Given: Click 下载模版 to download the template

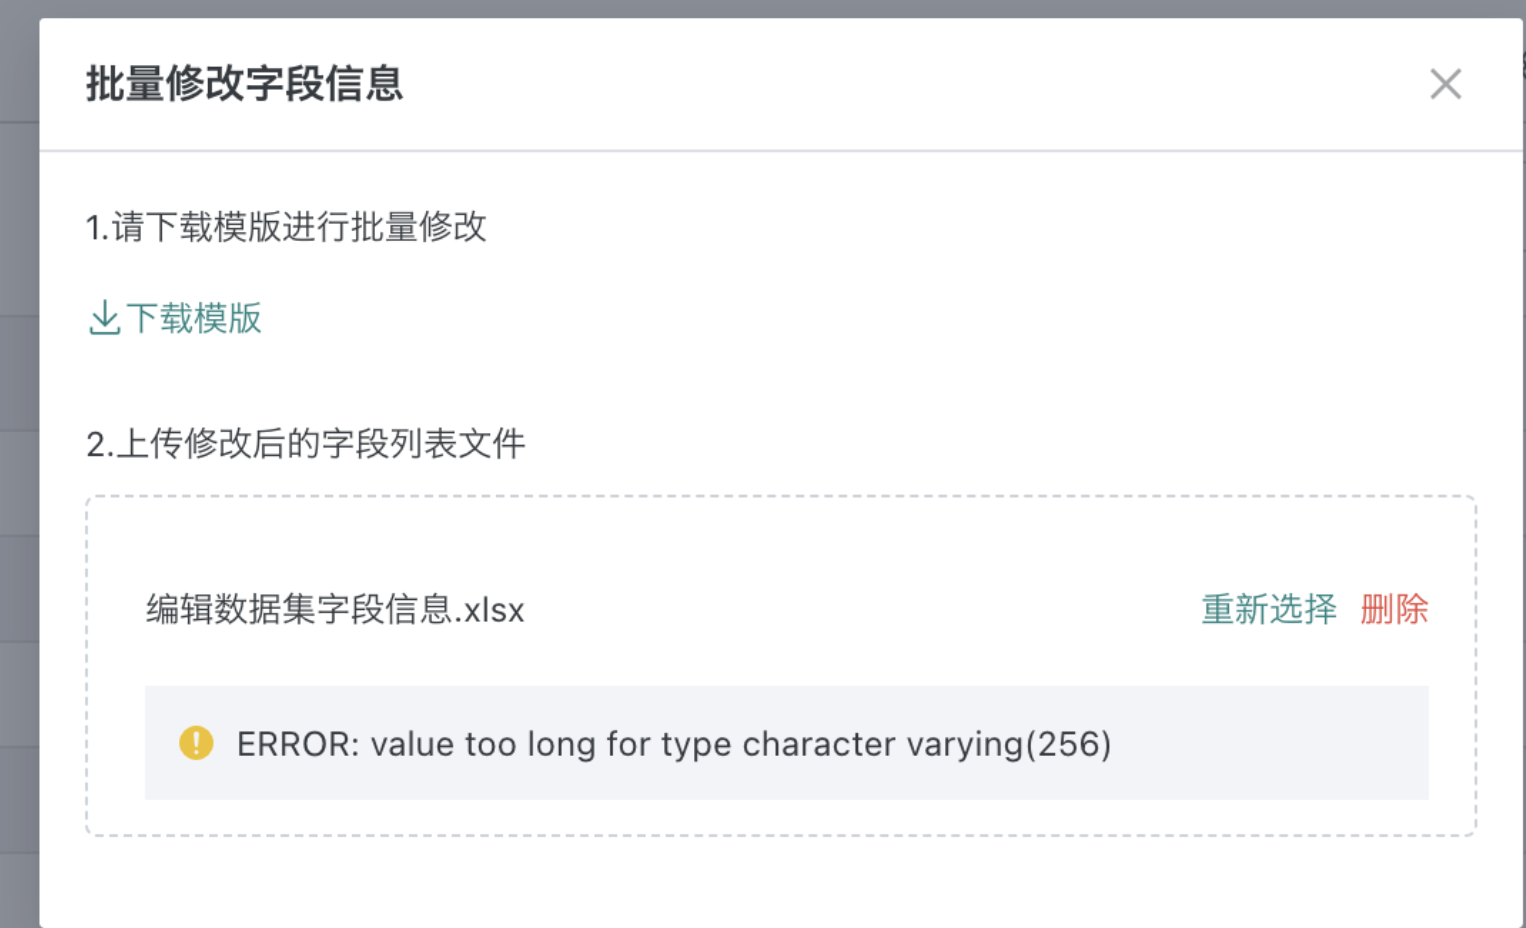Looking at the screenshot, I should (x=194, y=319).
